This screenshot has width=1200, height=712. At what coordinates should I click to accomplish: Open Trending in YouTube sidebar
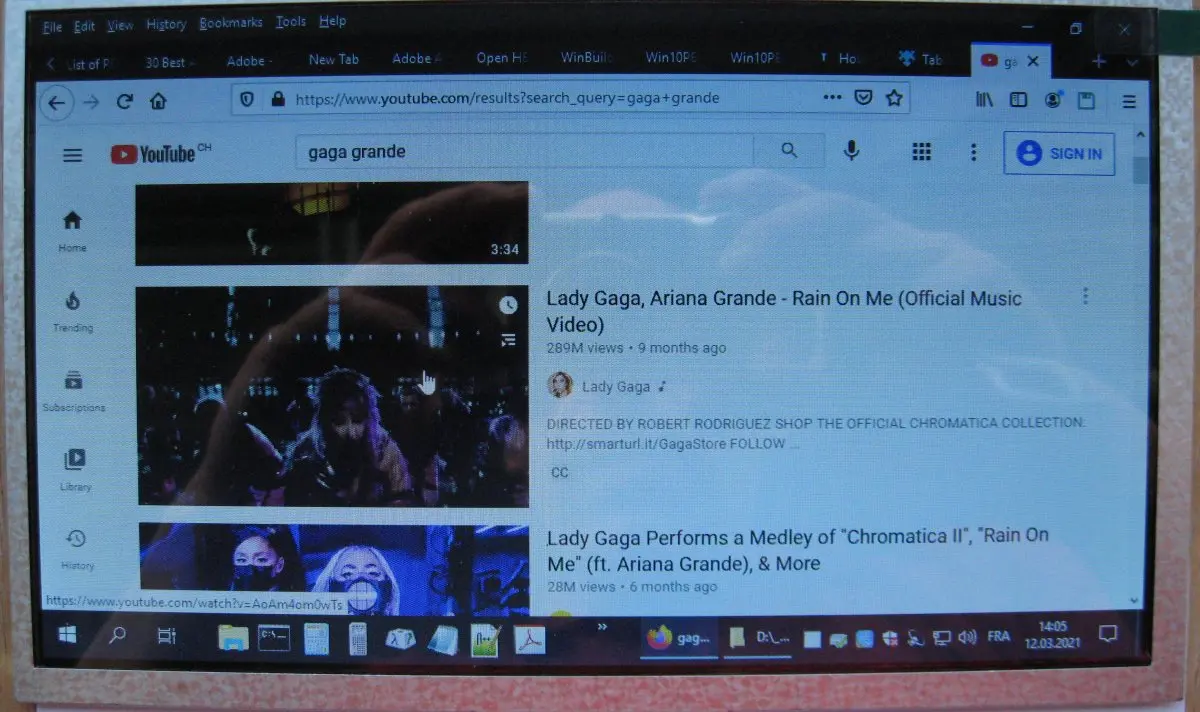73,311
